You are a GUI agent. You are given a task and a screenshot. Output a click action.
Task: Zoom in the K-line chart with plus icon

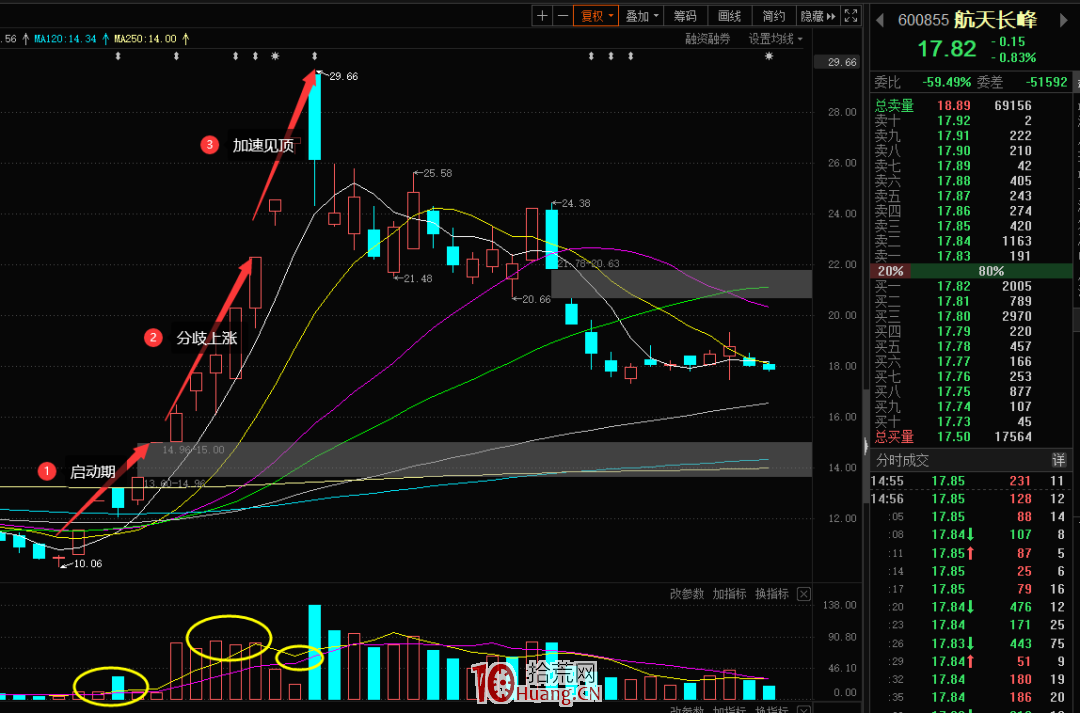pyautogui.click(x=542, y=16)
